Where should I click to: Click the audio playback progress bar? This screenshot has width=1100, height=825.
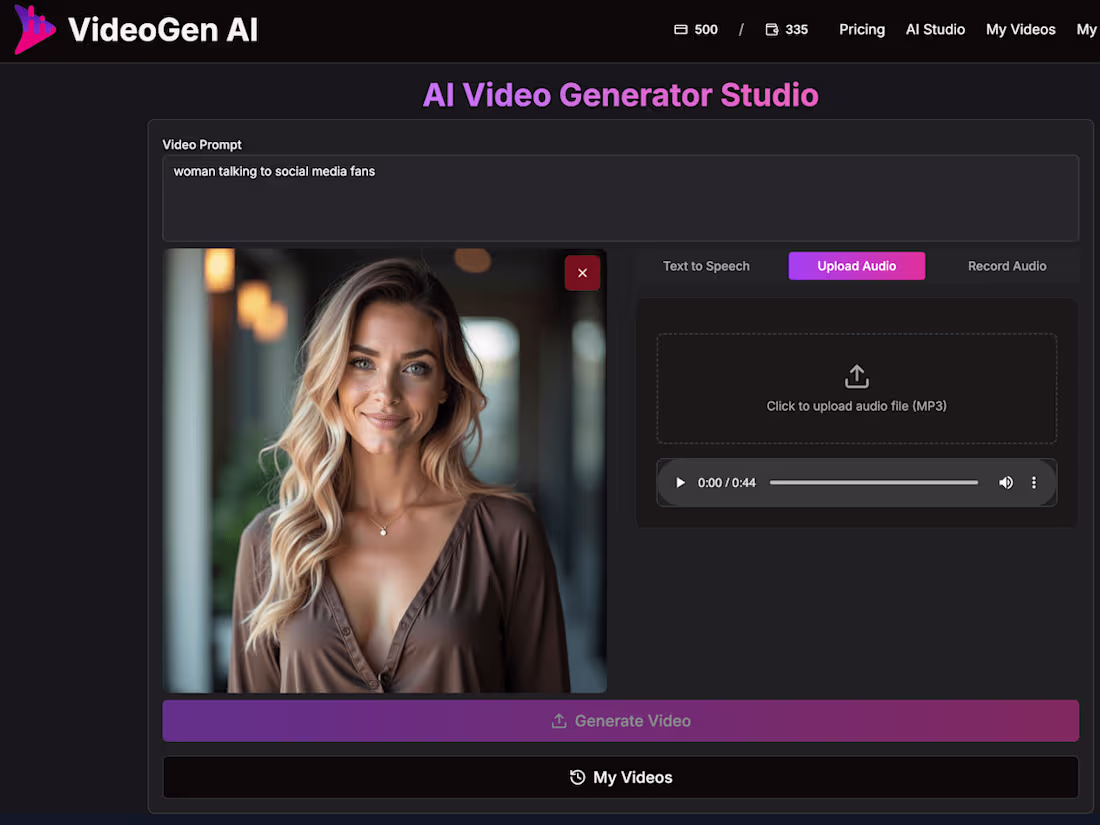pos(873,482)
